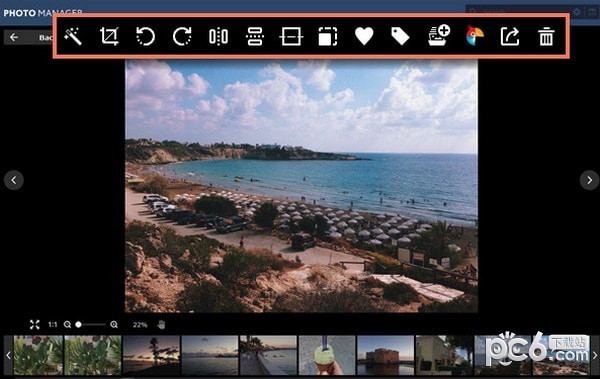The image size is (600, 379).
Task: Toggle fullscreen view icon
Action: pyautogui.click(x=35, y=325)
